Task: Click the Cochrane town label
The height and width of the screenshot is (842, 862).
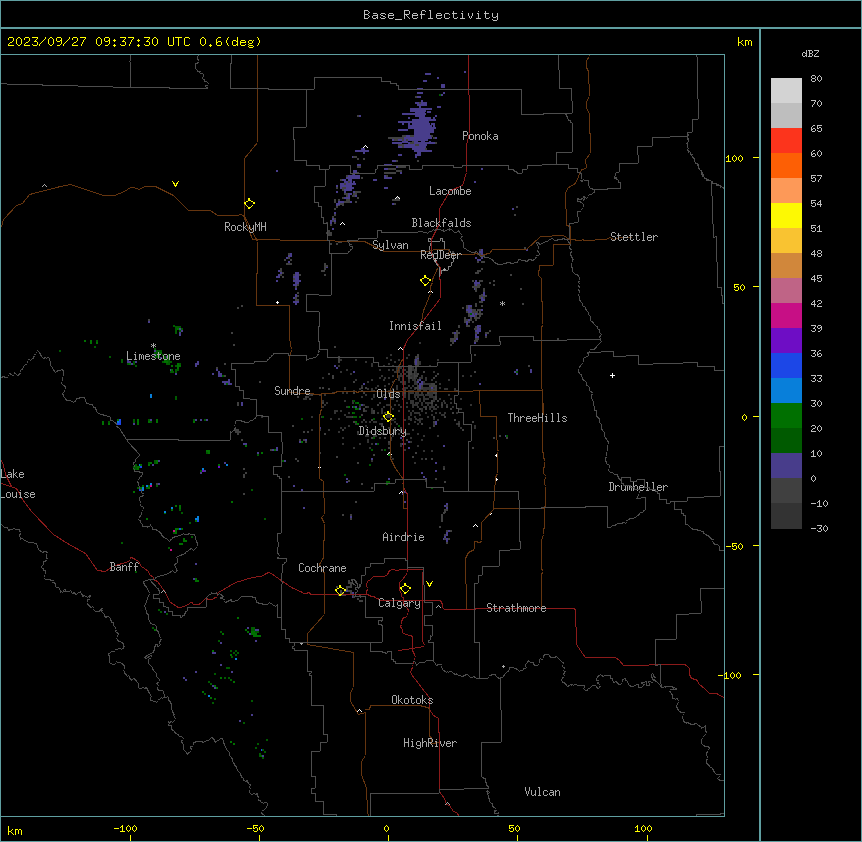Action: (x=322, y=568)
